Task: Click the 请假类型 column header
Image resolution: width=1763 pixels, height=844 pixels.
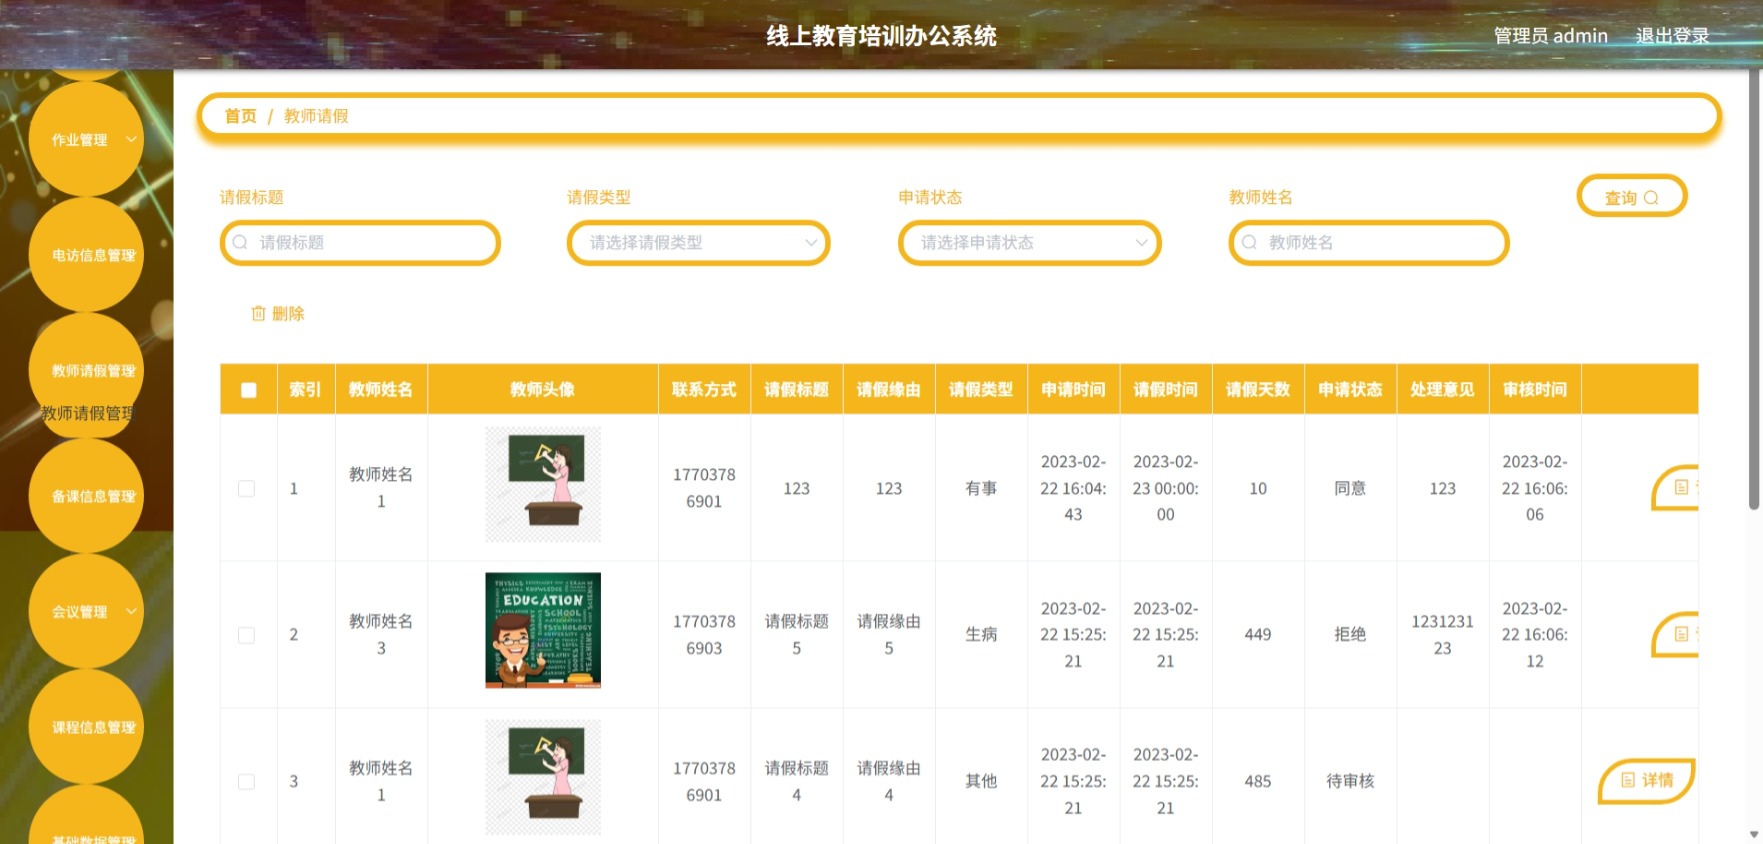Action: tap(981, 389)
